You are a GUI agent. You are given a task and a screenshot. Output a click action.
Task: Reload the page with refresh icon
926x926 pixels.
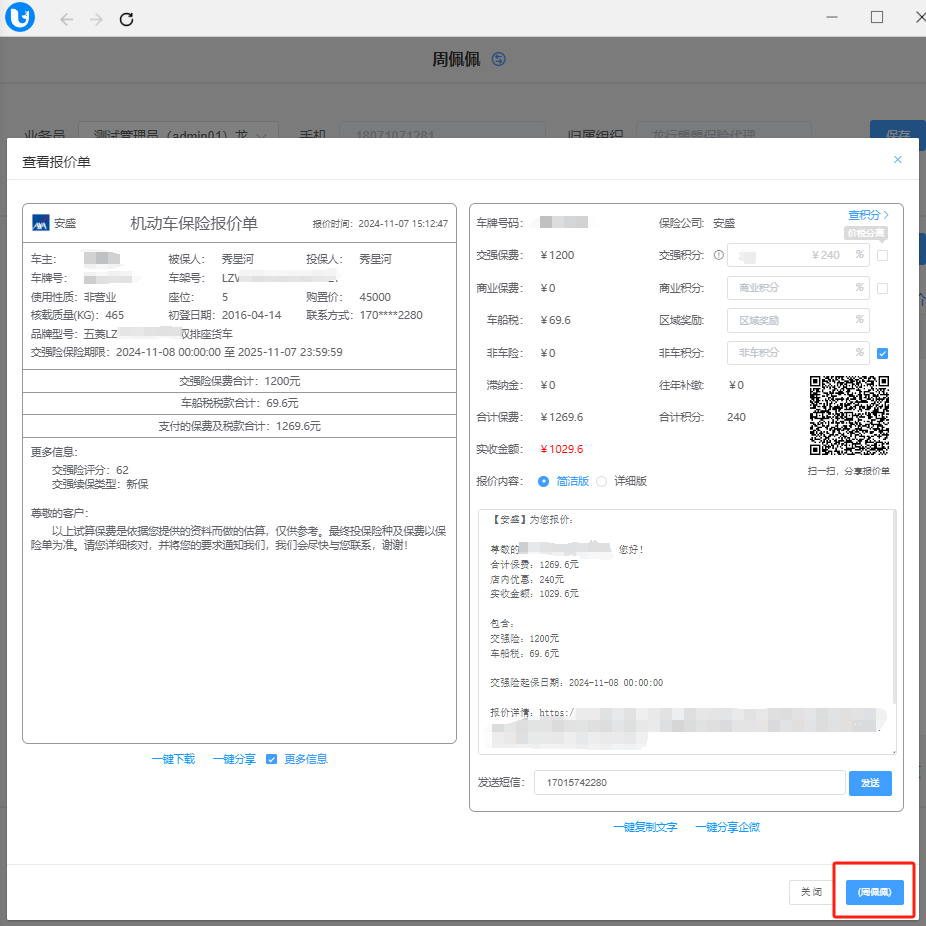(126, 19)
